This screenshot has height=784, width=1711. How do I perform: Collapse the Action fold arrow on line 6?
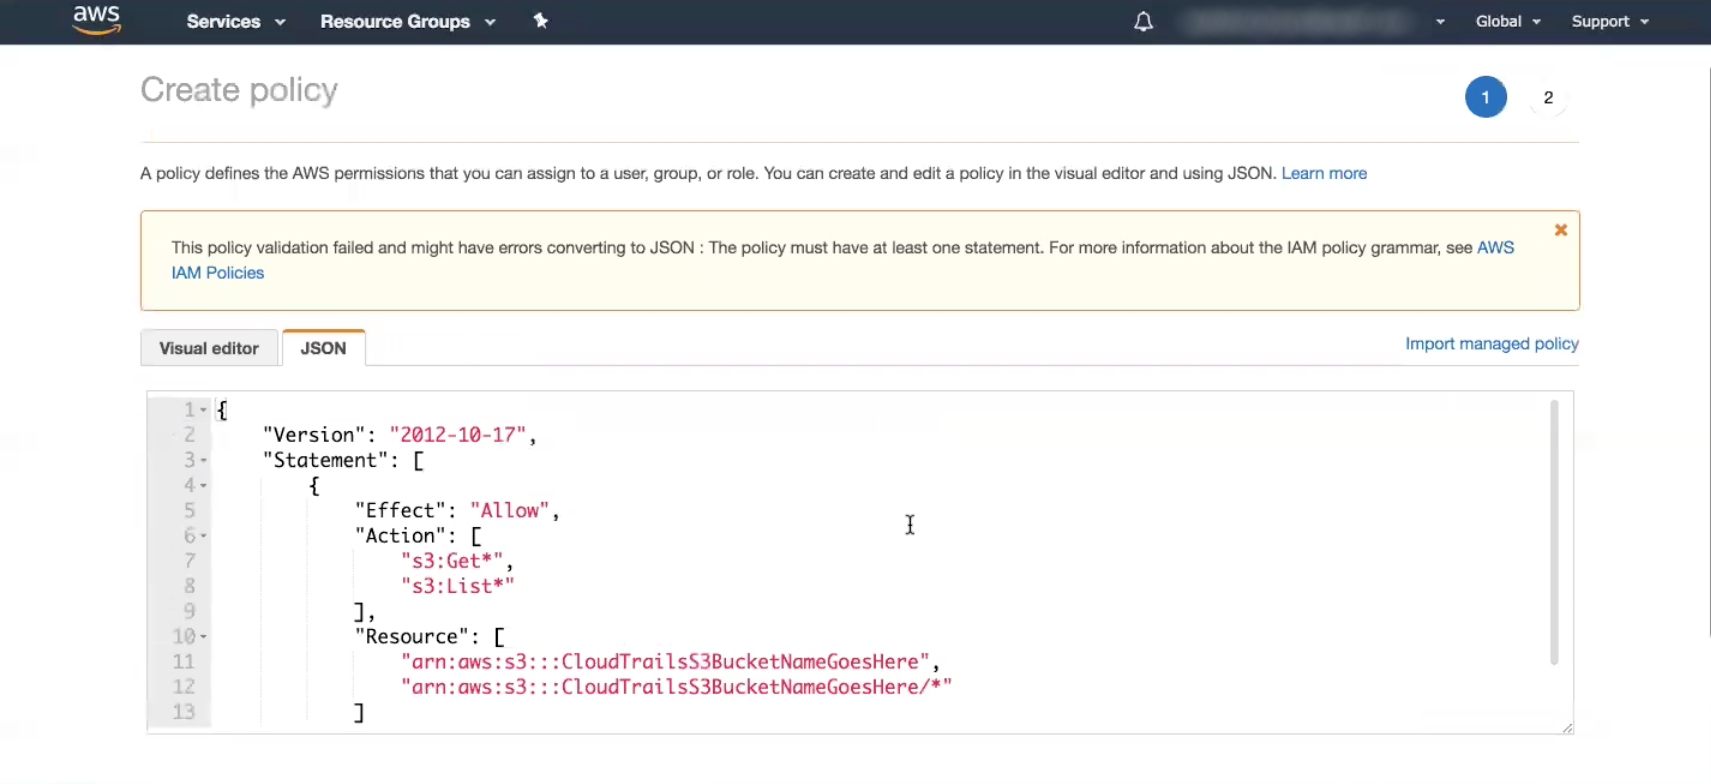[x=204, y=536]
